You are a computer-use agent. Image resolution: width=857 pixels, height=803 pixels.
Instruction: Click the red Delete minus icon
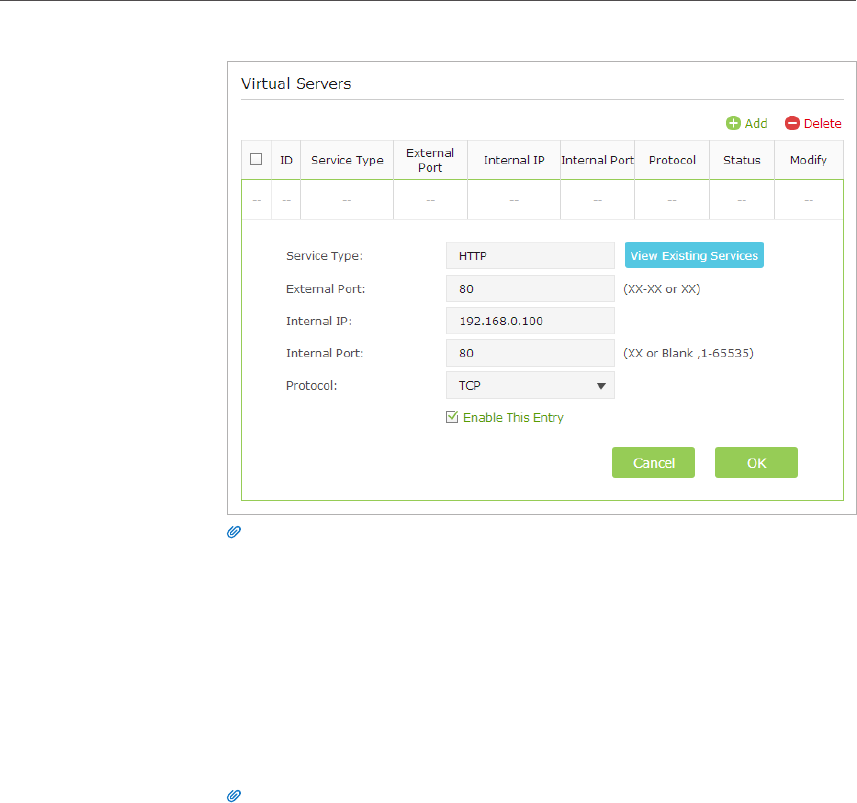click(x=792, y=123)
